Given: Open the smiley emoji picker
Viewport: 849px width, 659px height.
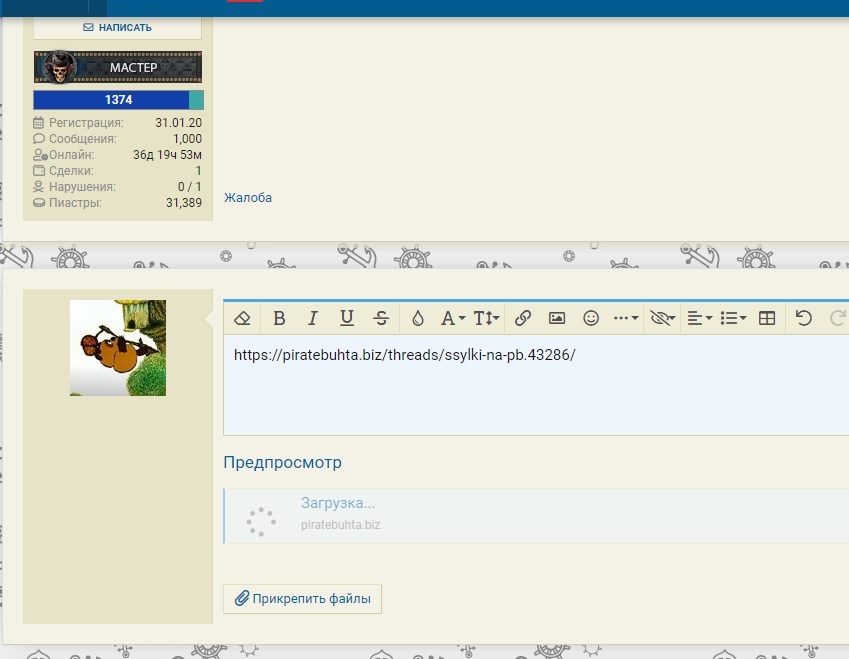Looking at the screenshot, I should pyautogui.click(x=591, y=318).
